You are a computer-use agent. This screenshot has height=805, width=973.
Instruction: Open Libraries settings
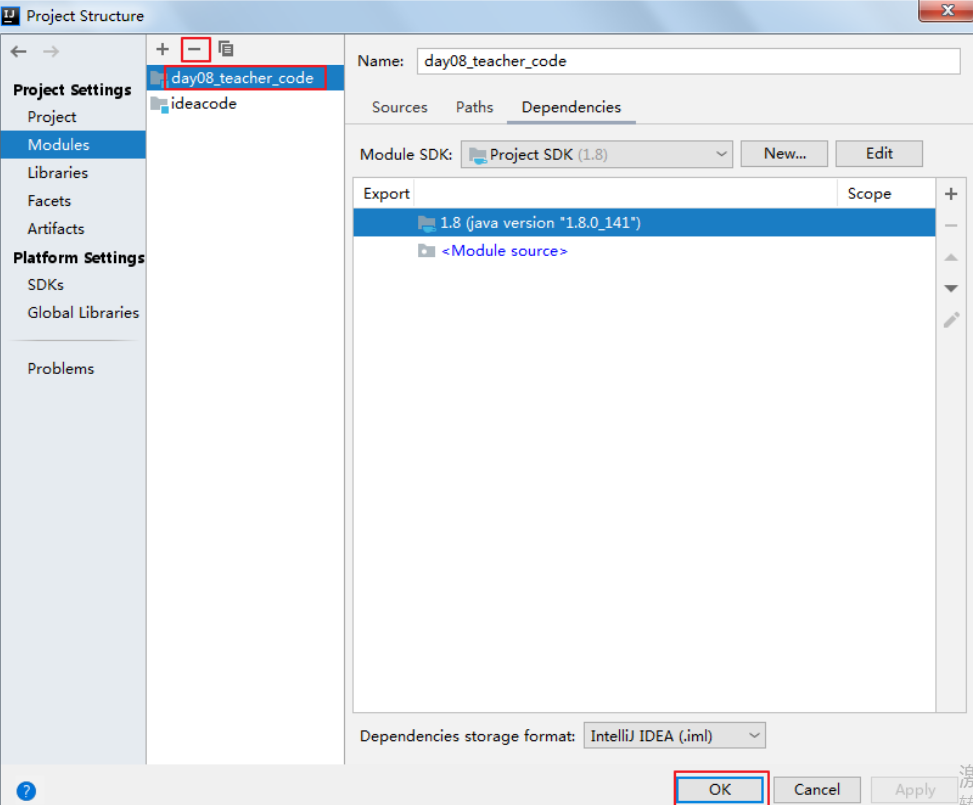pos(58,173)
